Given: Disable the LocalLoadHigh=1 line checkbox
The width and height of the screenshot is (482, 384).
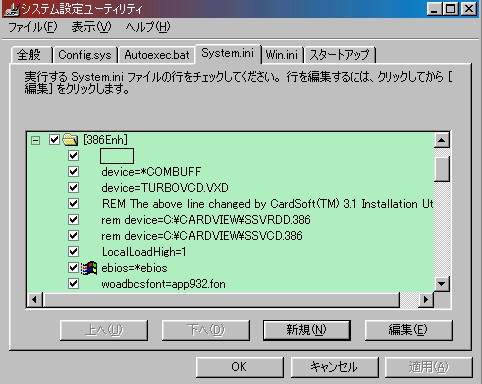Looking at the screenshot, I should click(x=73, y=251).
